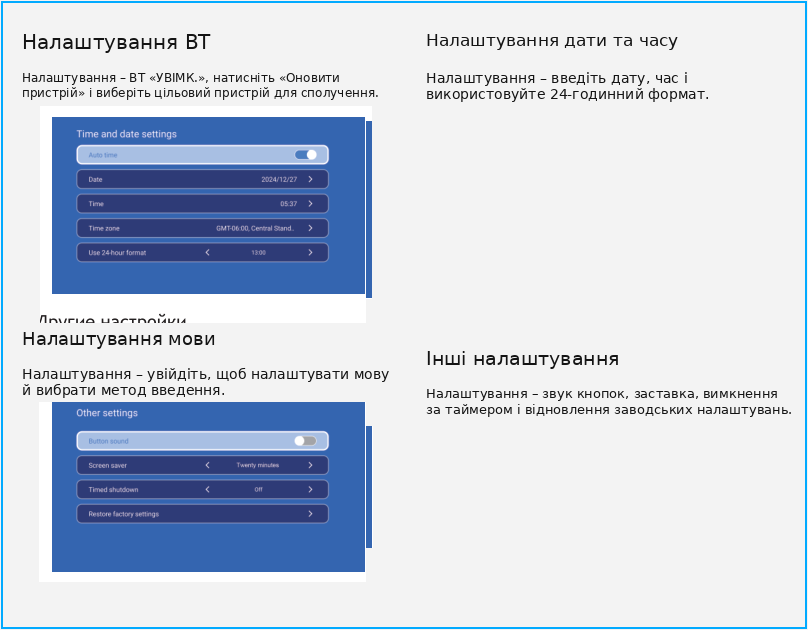The height and width of the screenshot is (630, 808).
Task: Select the Auto time row label
Action: coord(103,155)
